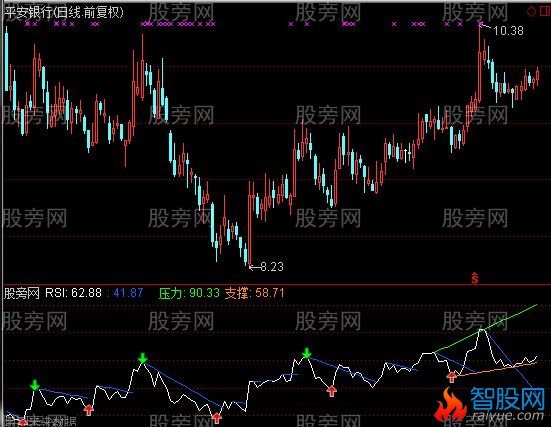Click the 股旁网 indicator name before RSI
This screenshot has width=551, height=427.
click(21, 293)
